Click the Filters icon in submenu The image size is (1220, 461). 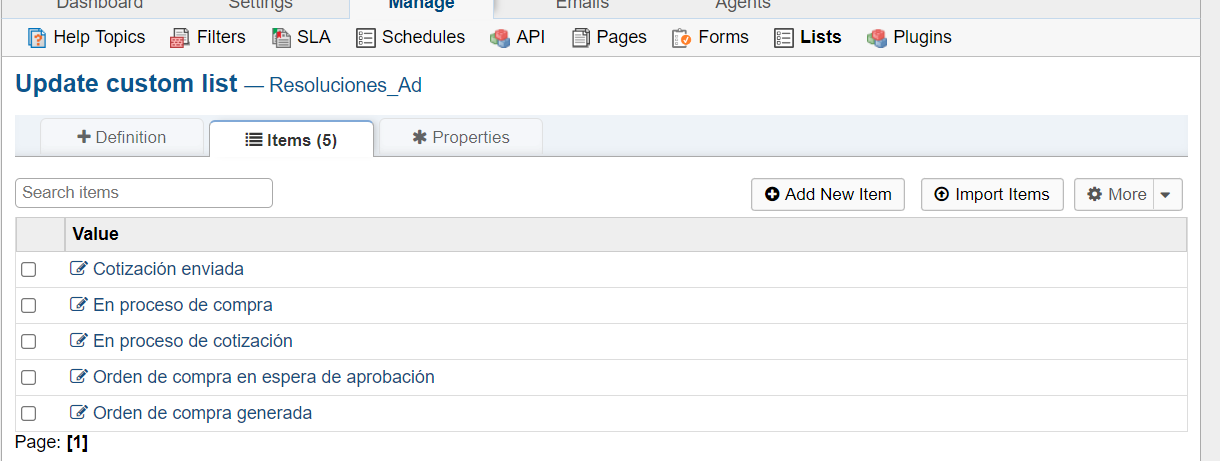pyautogui.click(x=180, y=38)
